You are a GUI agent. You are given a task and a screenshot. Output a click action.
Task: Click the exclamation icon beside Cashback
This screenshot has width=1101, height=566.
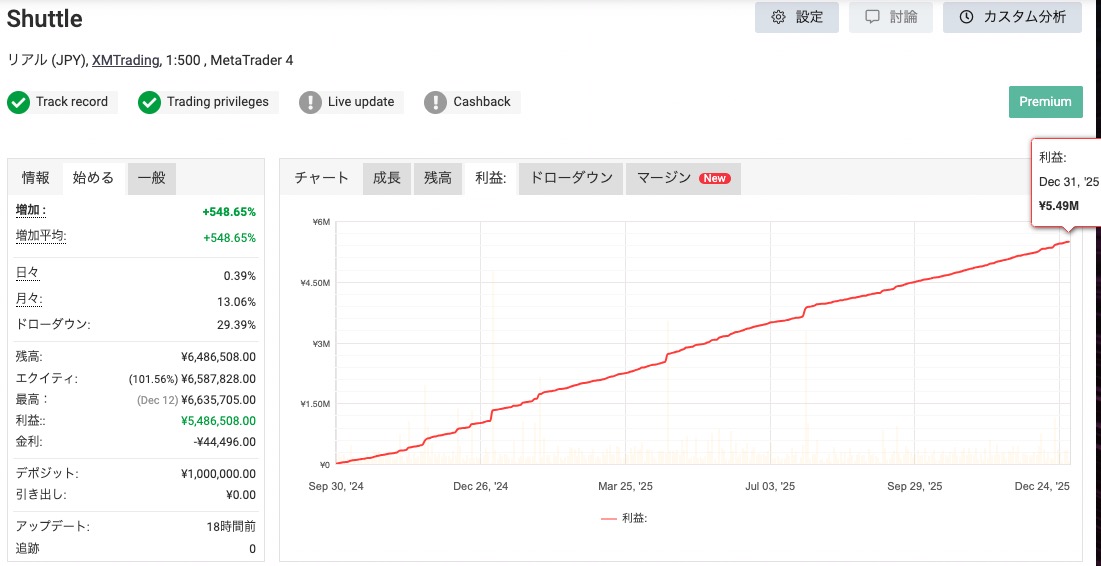tap(435, 102)
